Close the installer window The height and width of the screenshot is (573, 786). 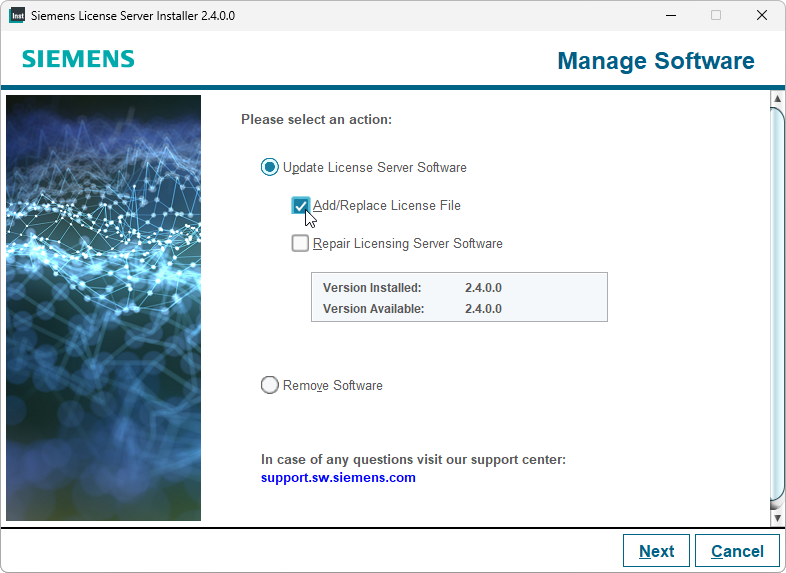pyautogui.click(x=762, y=16)
